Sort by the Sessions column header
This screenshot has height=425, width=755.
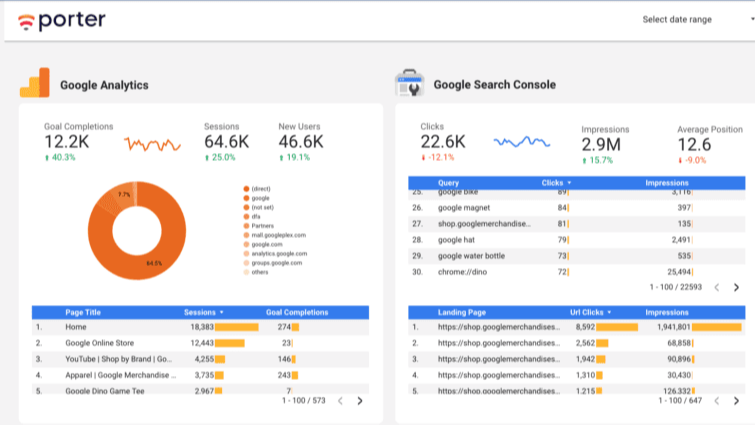point(203,312)
